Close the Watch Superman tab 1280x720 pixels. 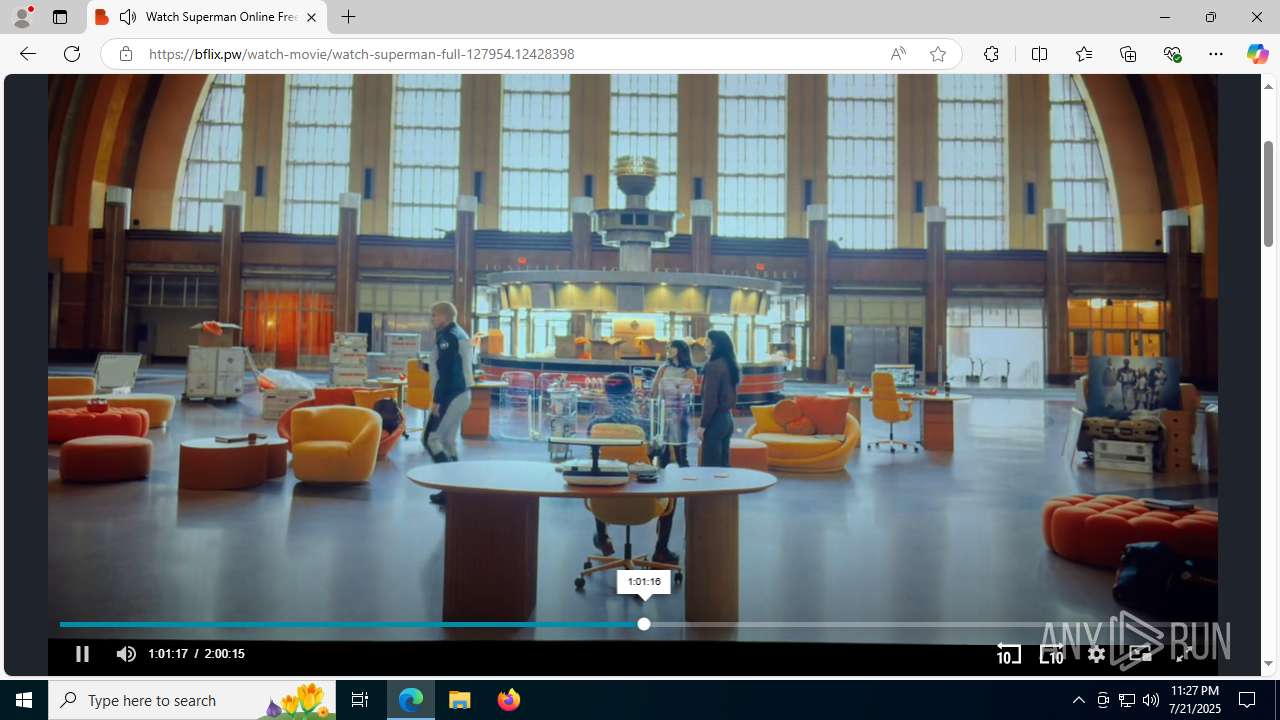pos(311,17)
